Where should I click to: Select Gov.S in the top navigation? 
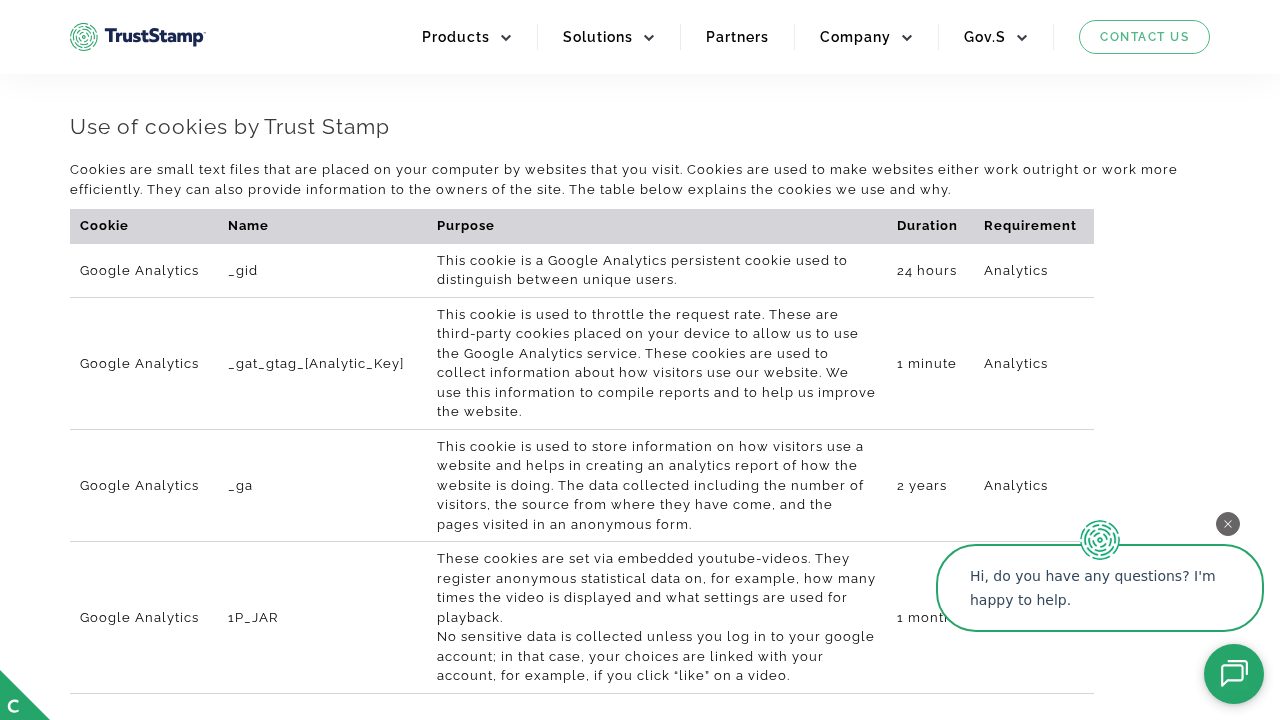(x=985, y=37)
